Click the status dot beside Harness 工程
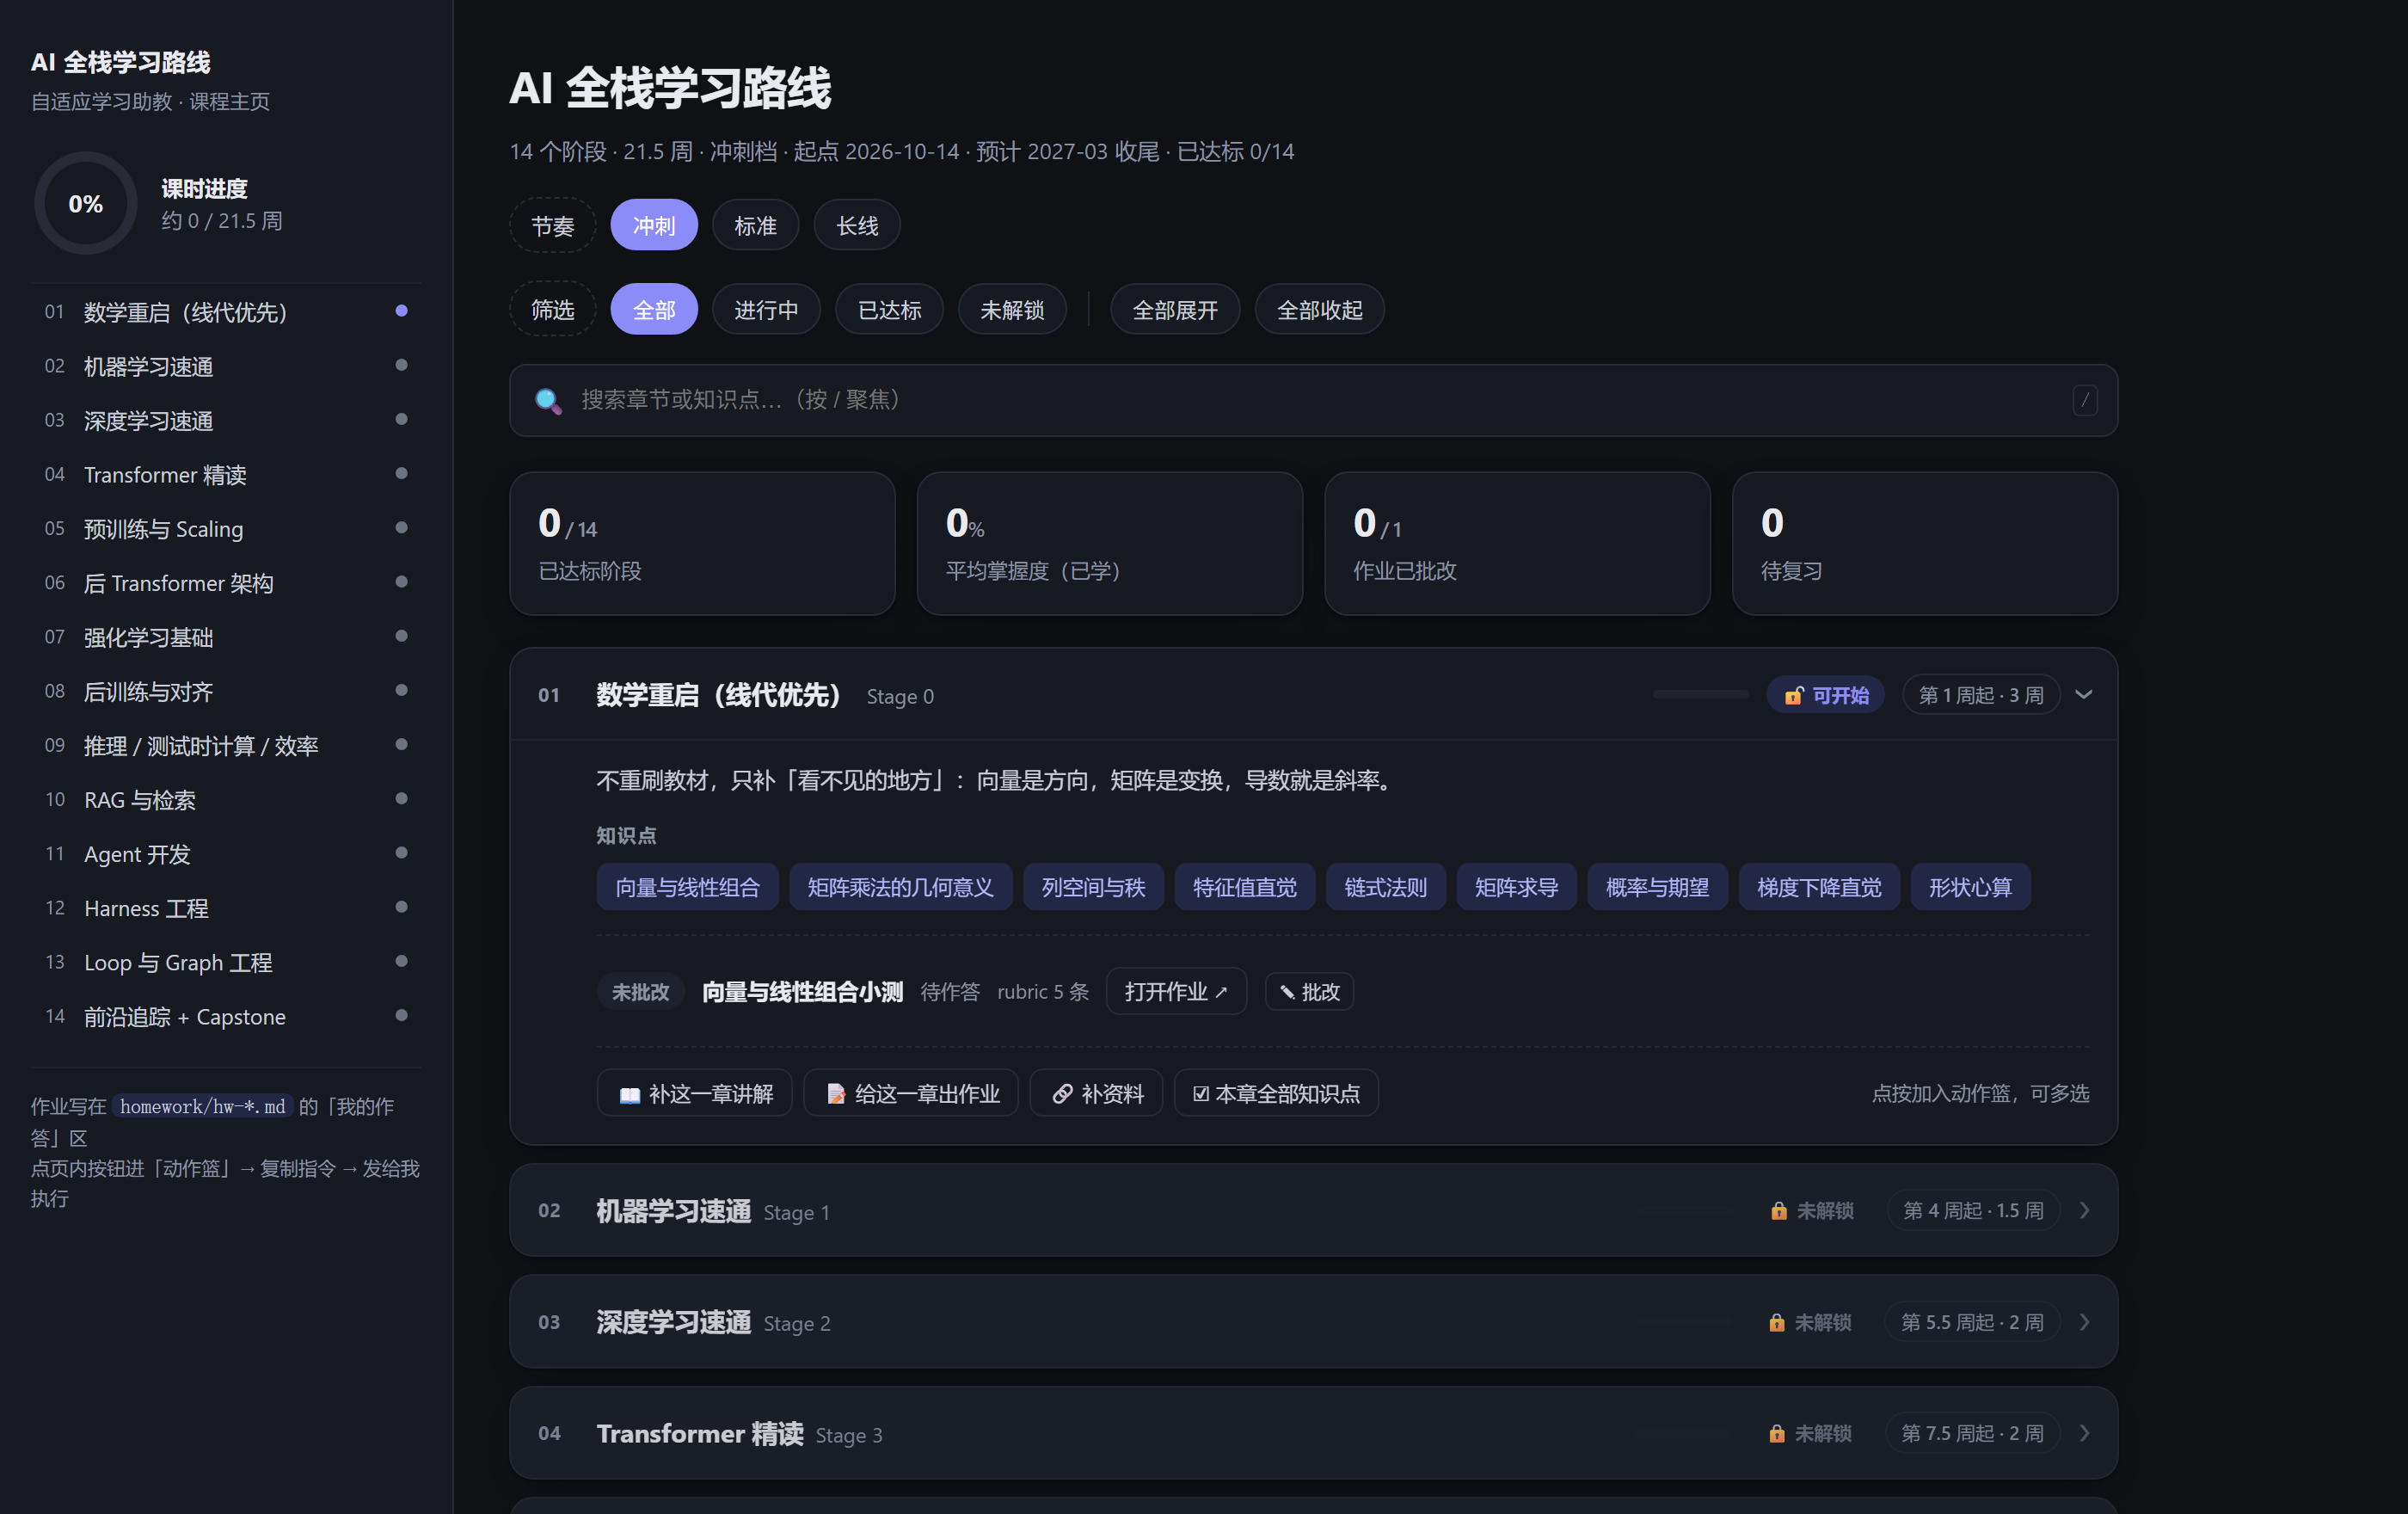 pyautogui.click(x=401, y=907)
